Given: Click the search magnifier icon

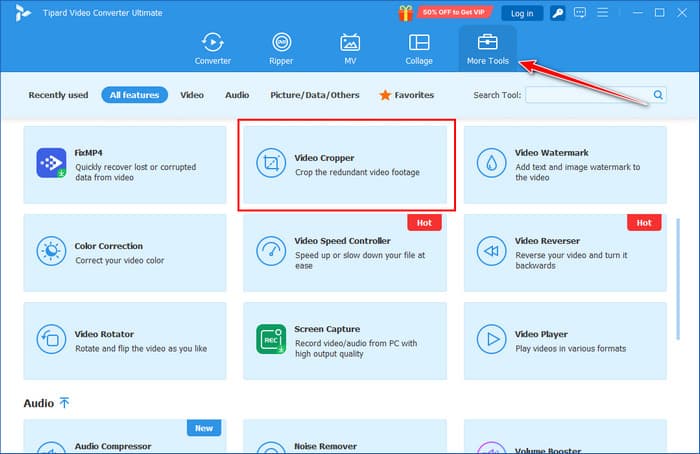Looking at the screenshot, I should point(658,95).
